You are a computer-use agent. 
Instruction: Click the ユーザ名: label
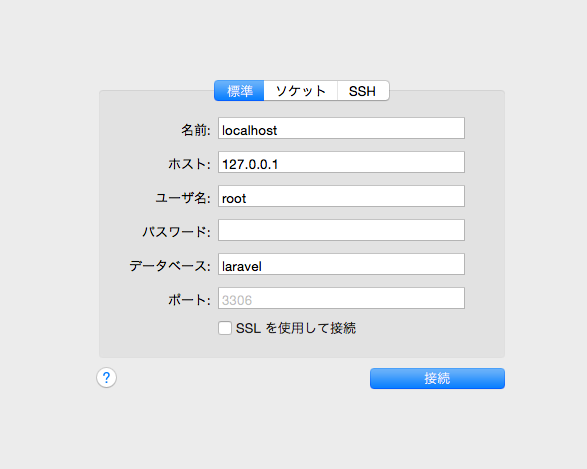183,198
